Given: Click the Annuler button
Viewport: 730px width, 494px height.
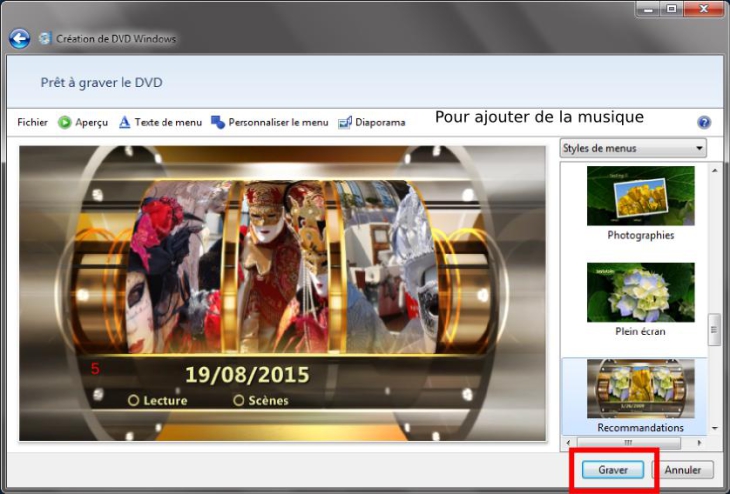Looking at the screenshot, I should [683, 470].
